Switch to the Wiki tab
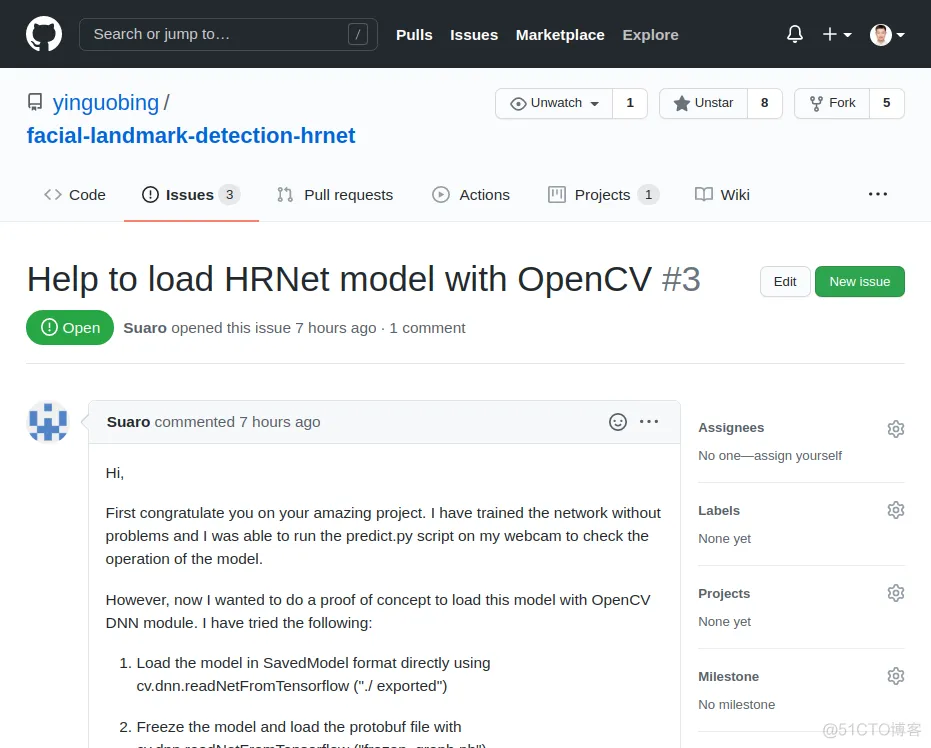This screenshot has width=931, height=748. (x=722, y=195)
